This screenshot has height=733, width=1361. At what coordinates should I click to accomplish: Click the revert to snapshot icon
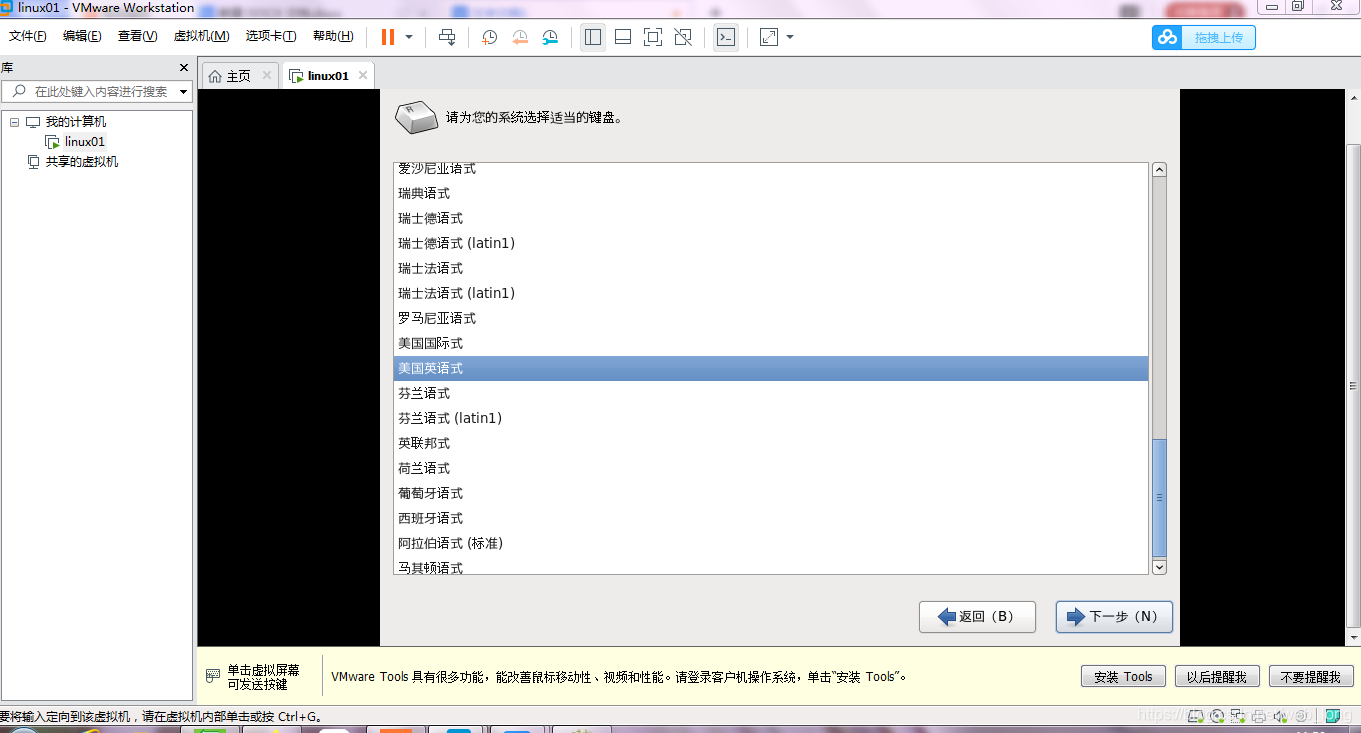(520, 37)
